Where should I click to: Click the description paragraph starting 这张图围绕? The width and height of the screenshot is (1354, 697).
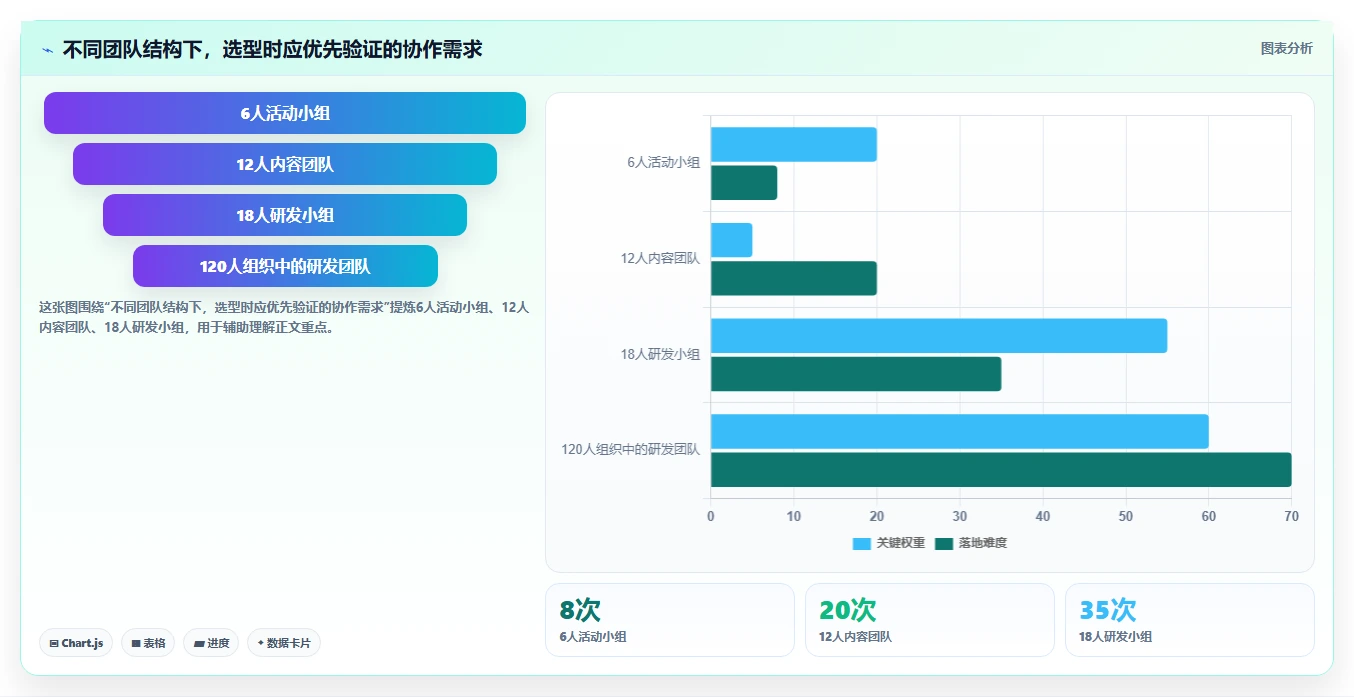(x=284, y=317)
